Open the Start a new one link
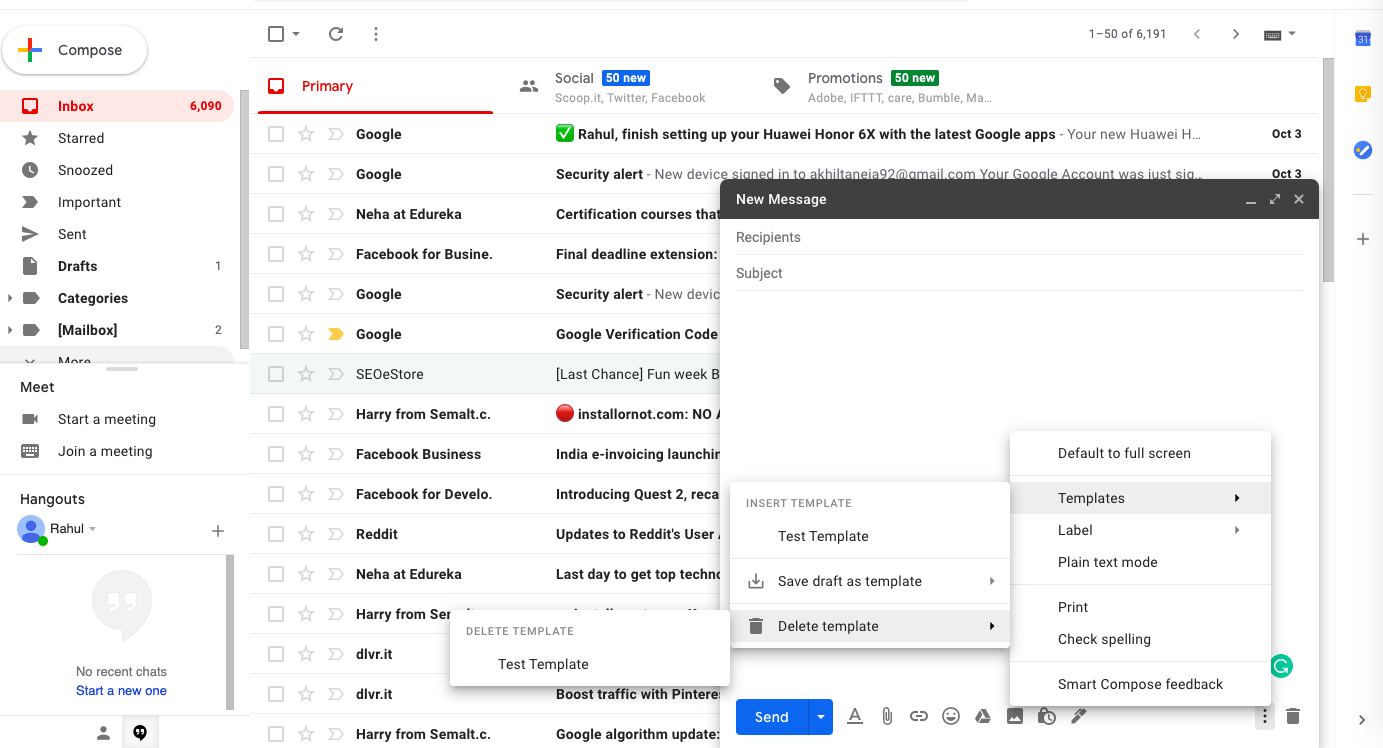Image resolution: width=1383 pixels, height=748 pixels. point(121,690)
